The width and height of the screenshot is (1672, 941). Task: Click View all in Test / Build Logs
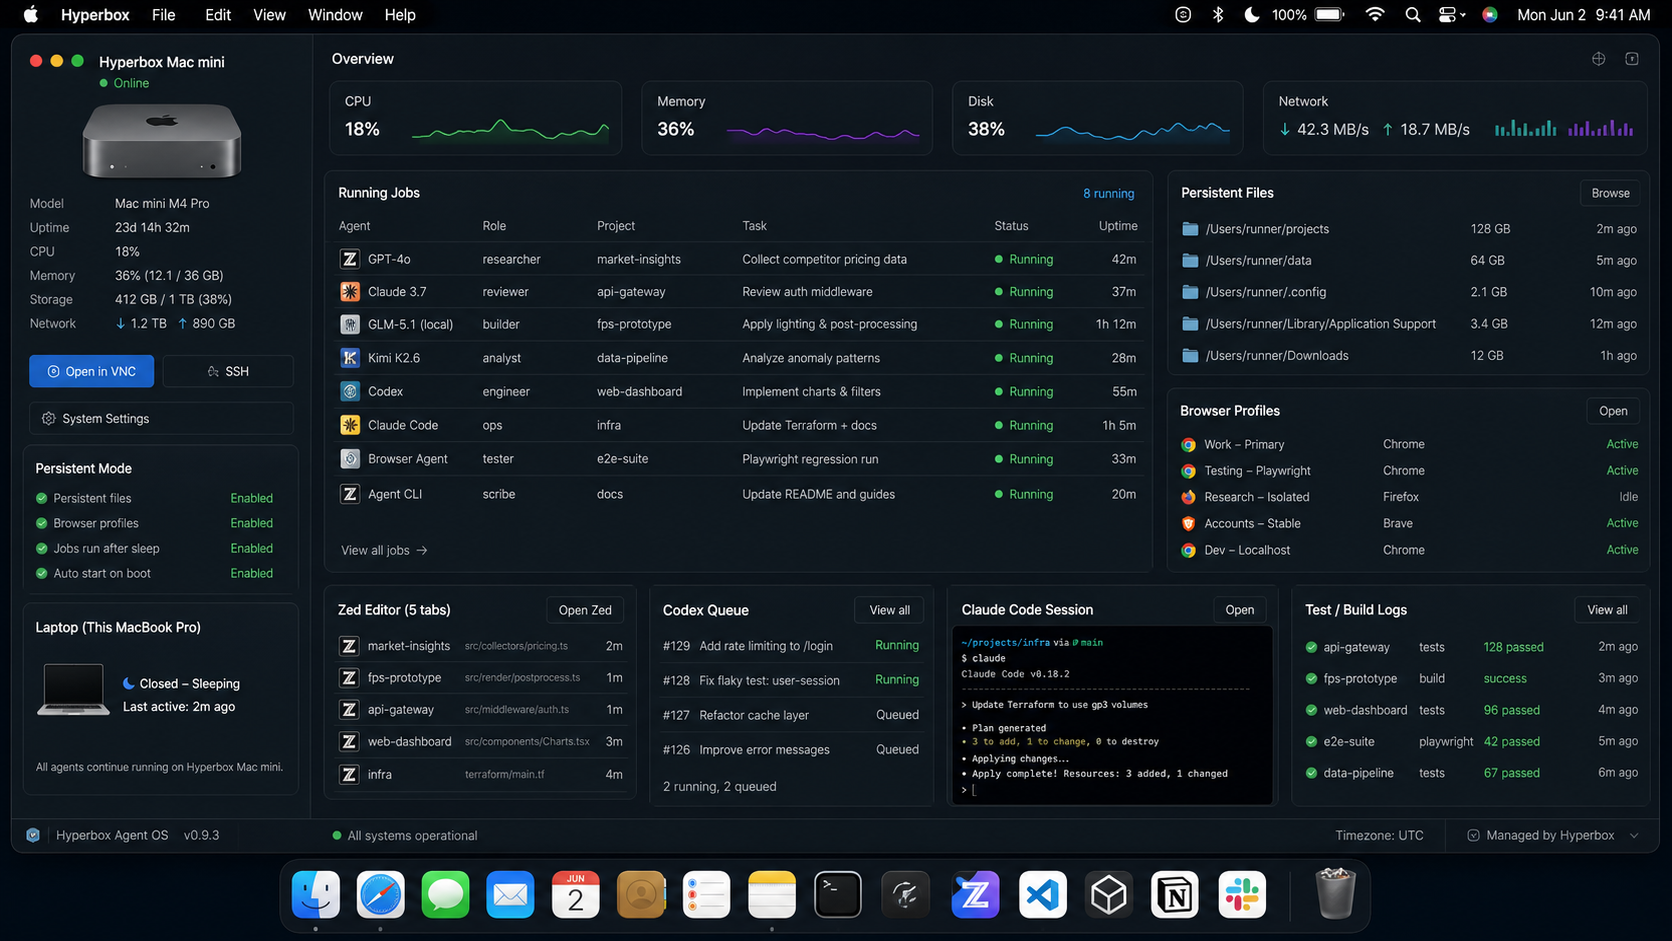pyautogui.click(x=1607, y=610)
